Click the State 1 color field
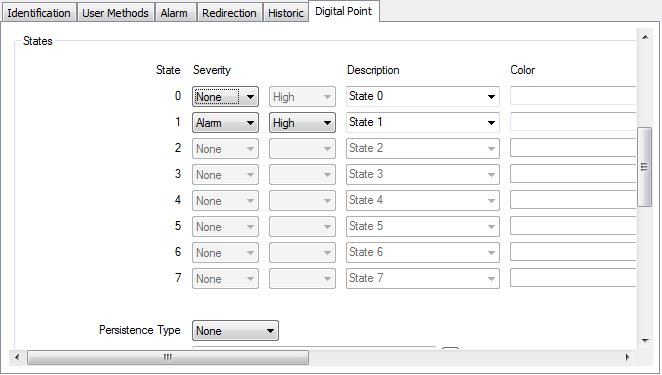 pyautogui.click(x=573, y=122)
